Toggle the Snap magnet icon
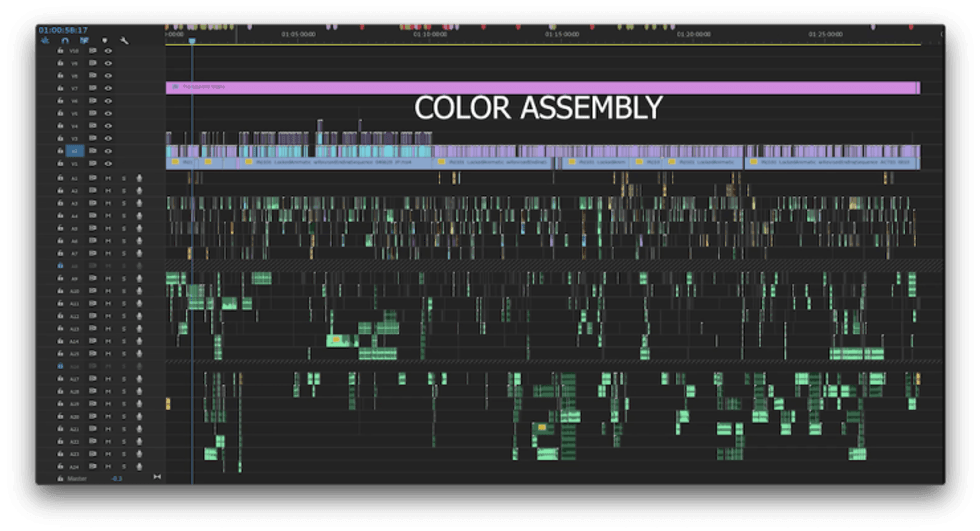The image size is (980, 531). point(65,41)
